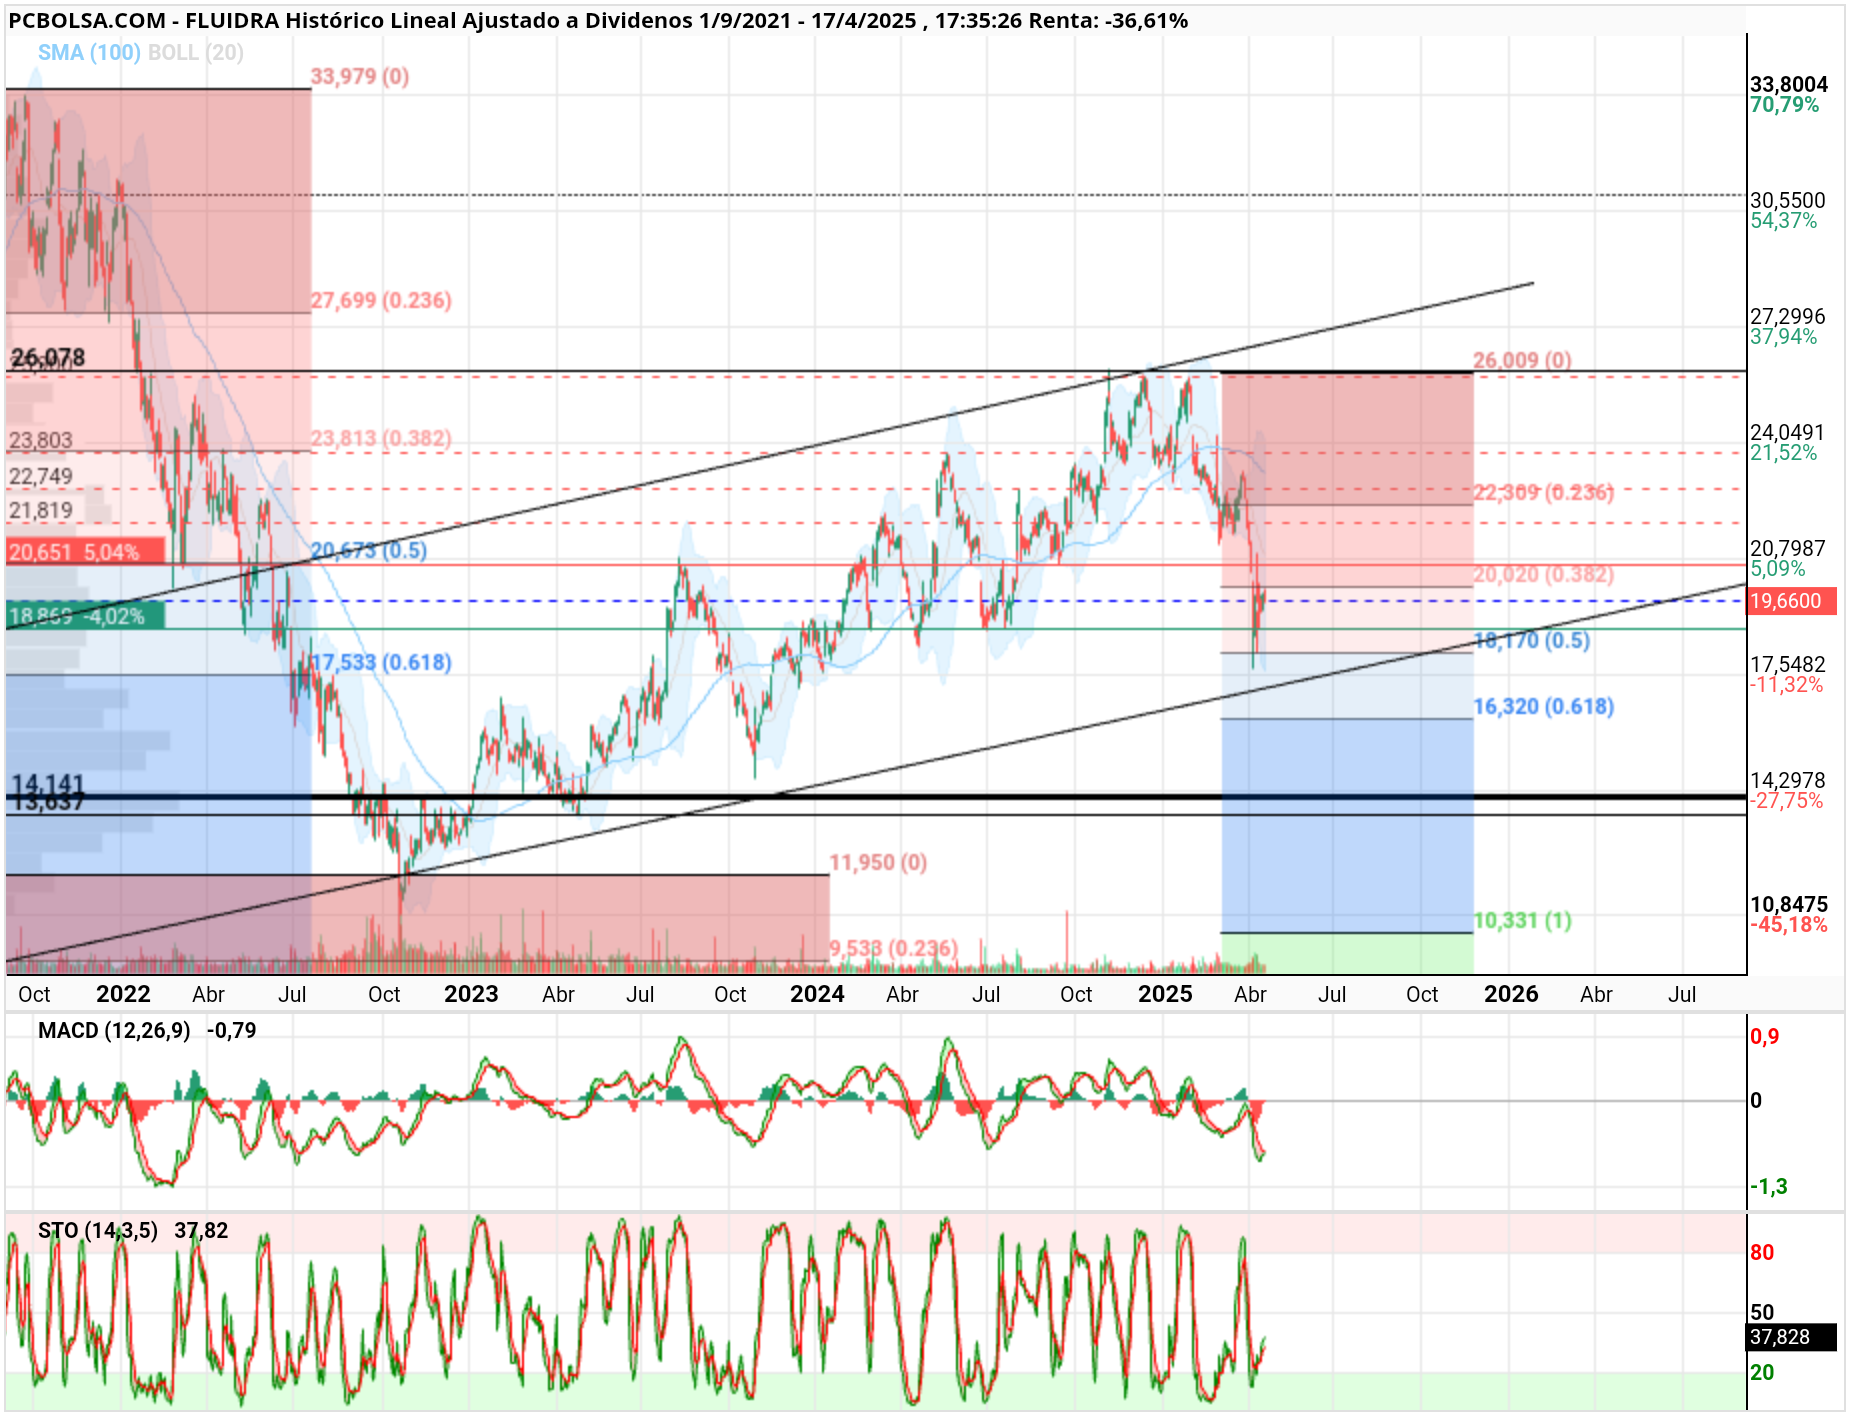1850x1416 pixels.
Task: Click the -27,75% axis percentage
Action: pos(1786,800)
